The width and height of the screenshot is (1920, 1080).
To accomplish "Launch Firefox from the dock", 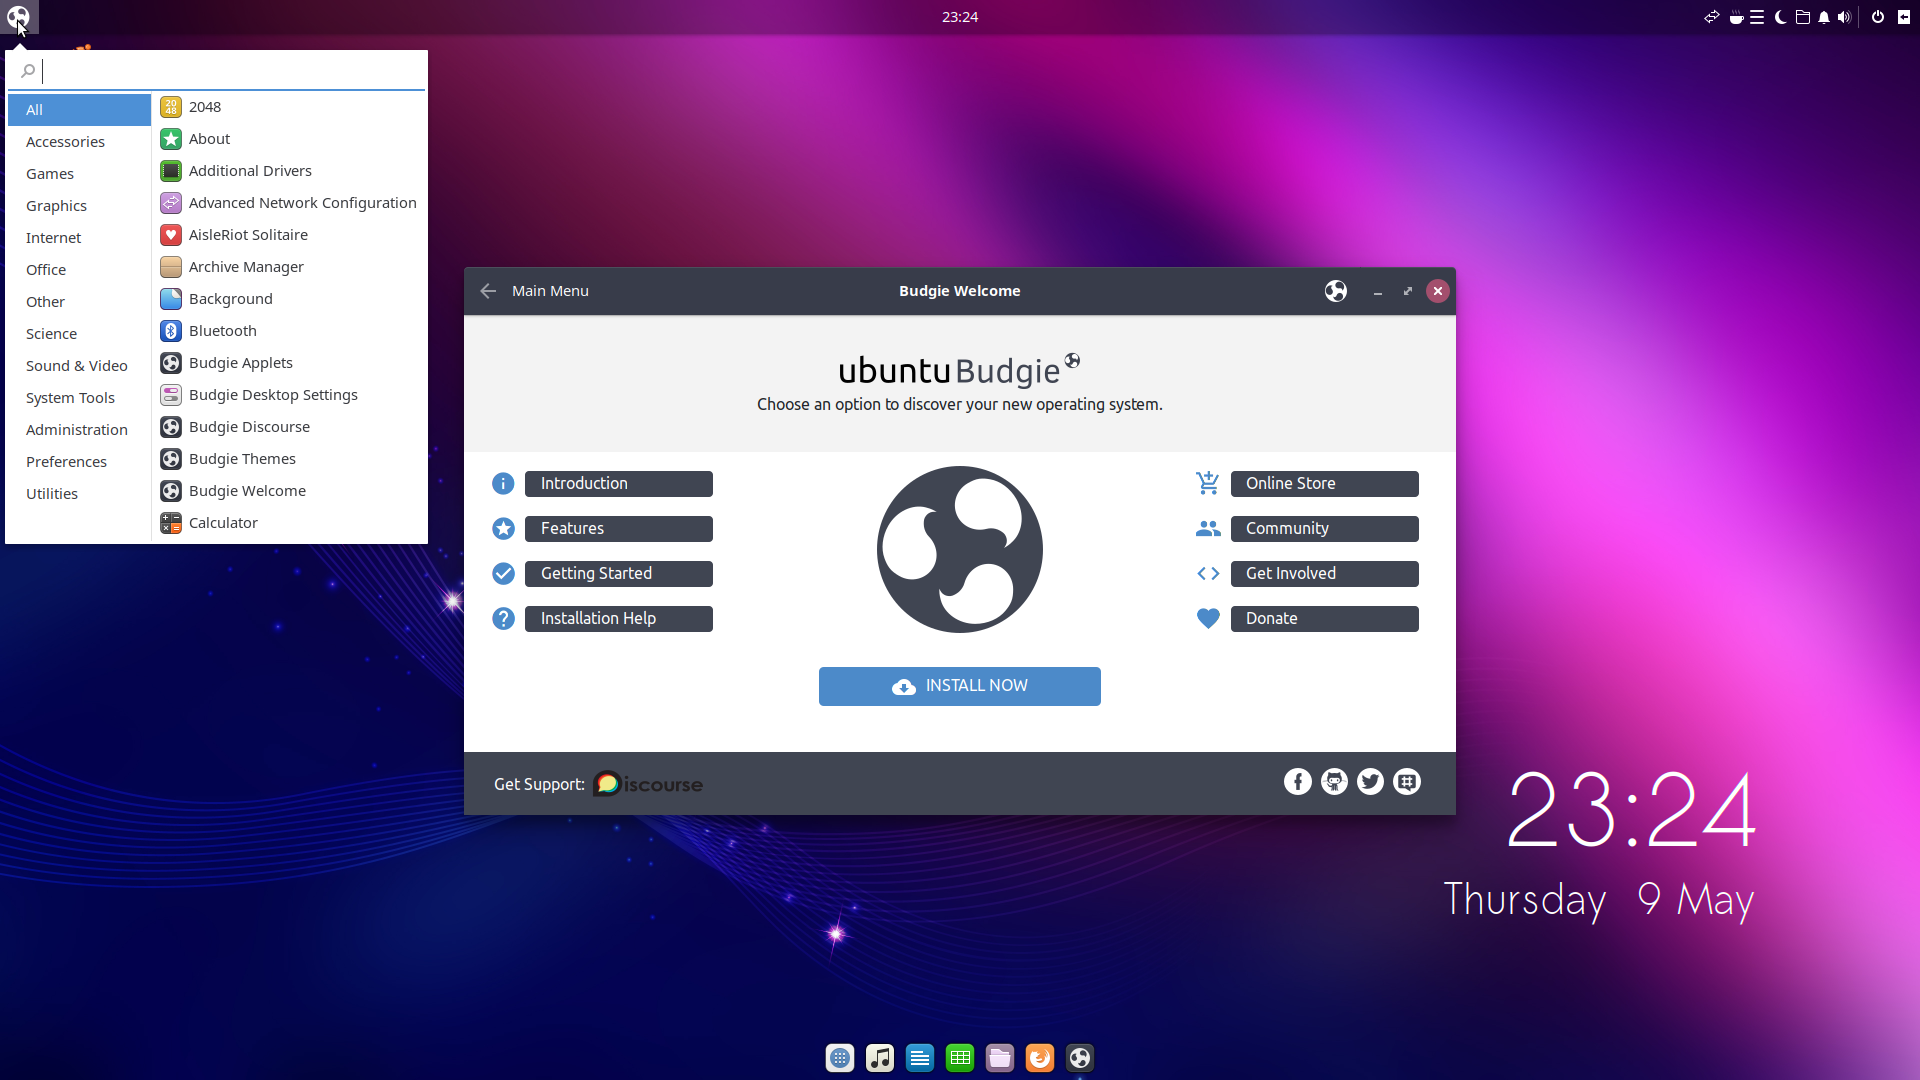I will pos(1040,1058).
